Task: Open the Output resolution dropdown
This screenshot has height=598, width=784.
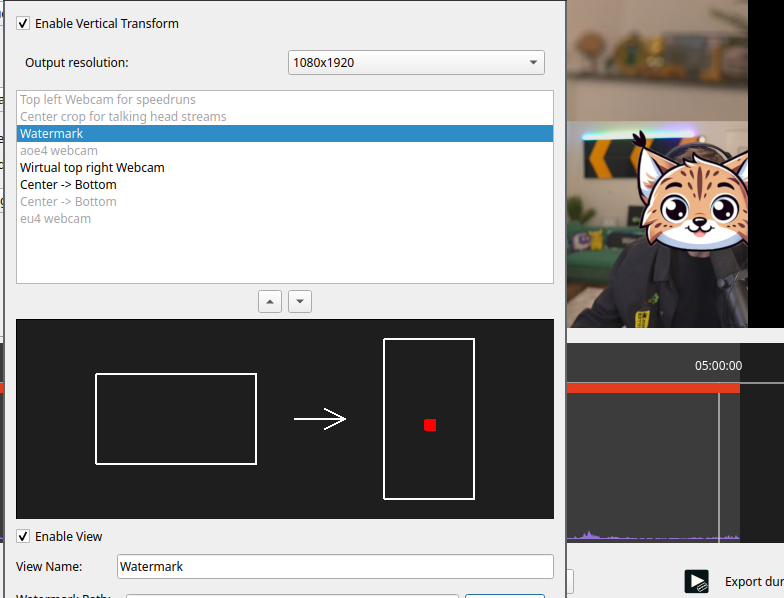Action: [416, 63]
